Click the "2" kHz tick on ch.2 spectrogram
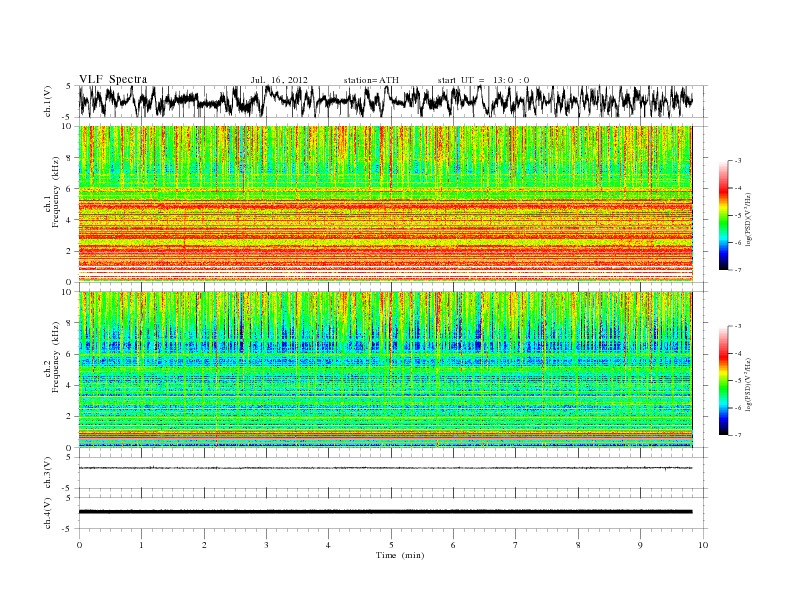 (x=69, y=417)
